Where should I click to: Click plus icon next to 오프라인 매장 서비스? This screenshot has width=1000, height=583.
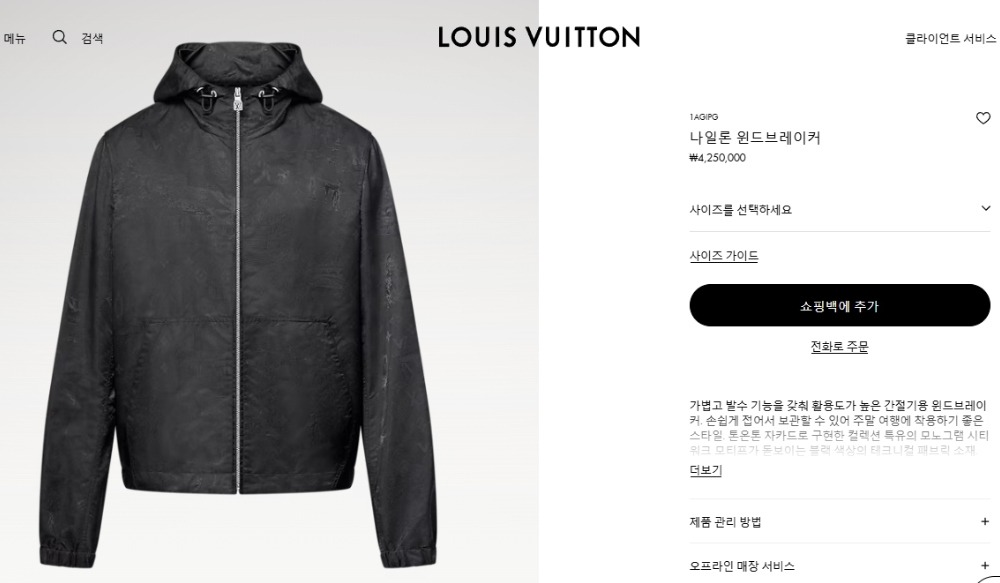coord(985,565)
